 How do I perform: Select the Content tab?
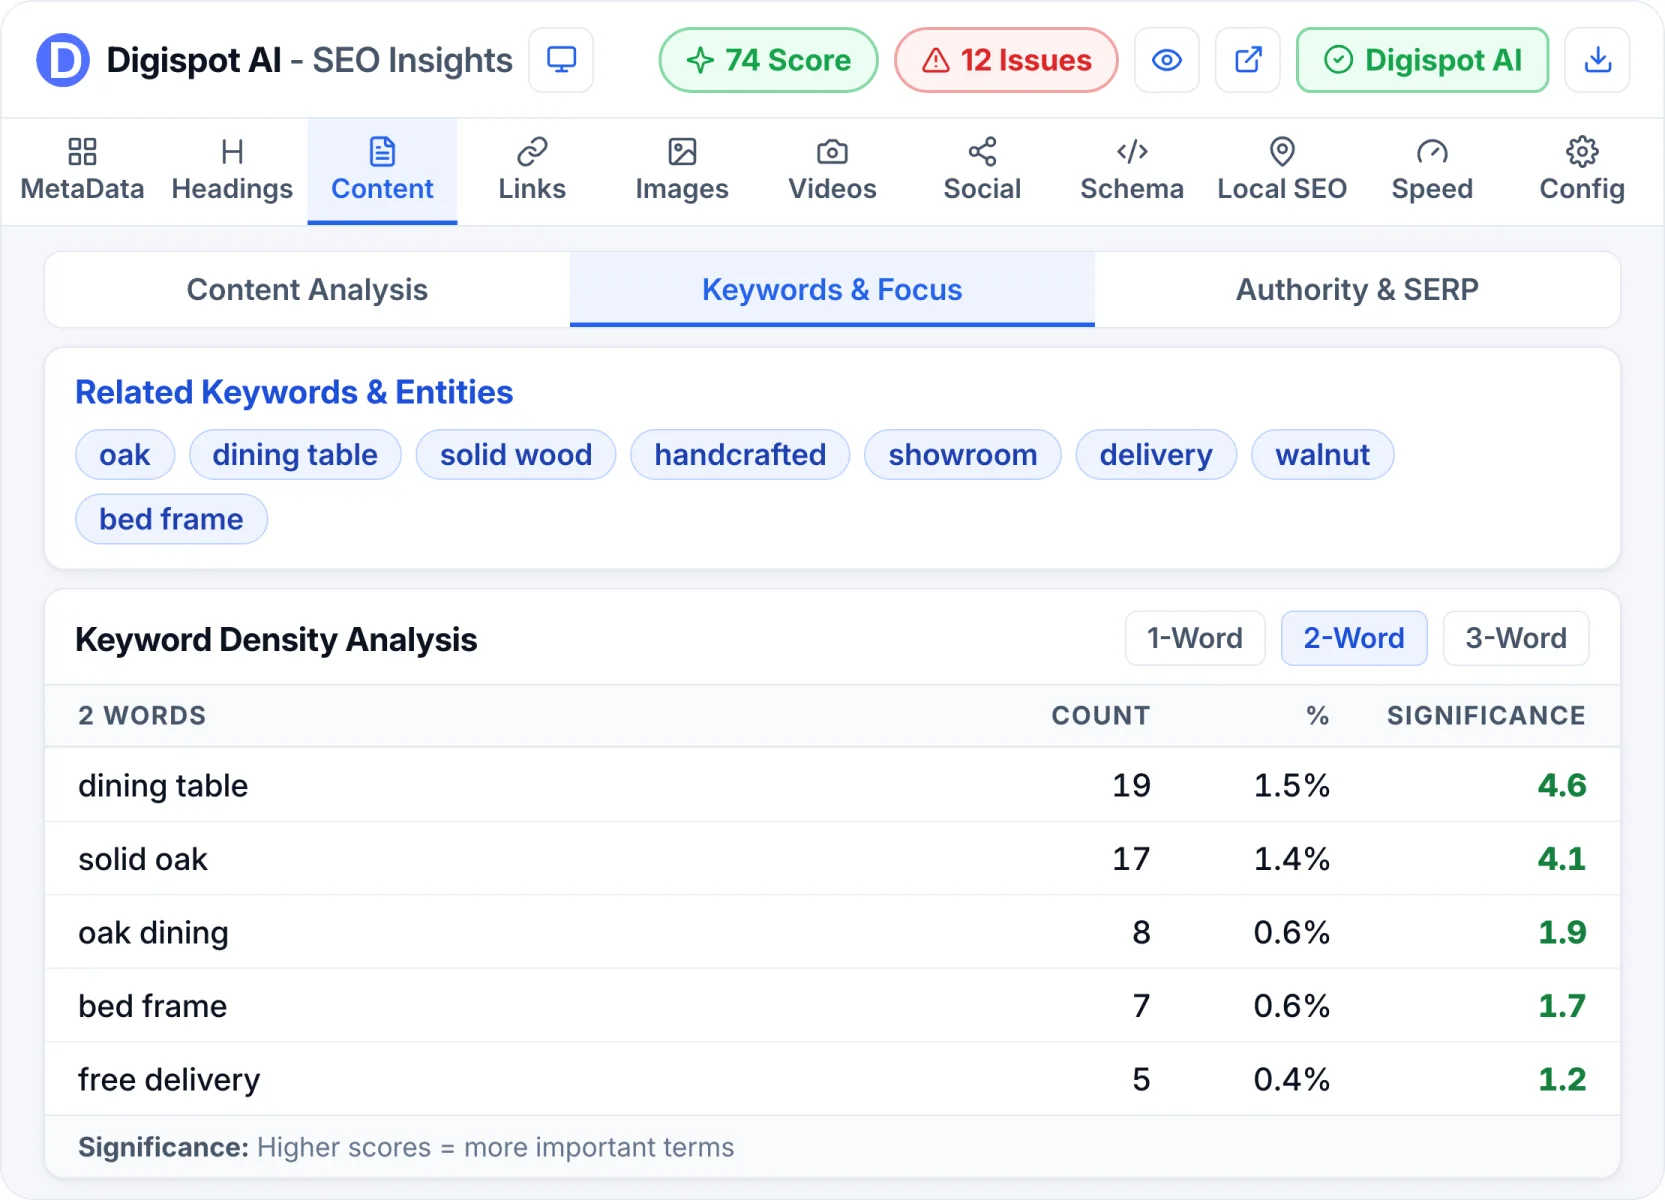click(x=382, y=171)
